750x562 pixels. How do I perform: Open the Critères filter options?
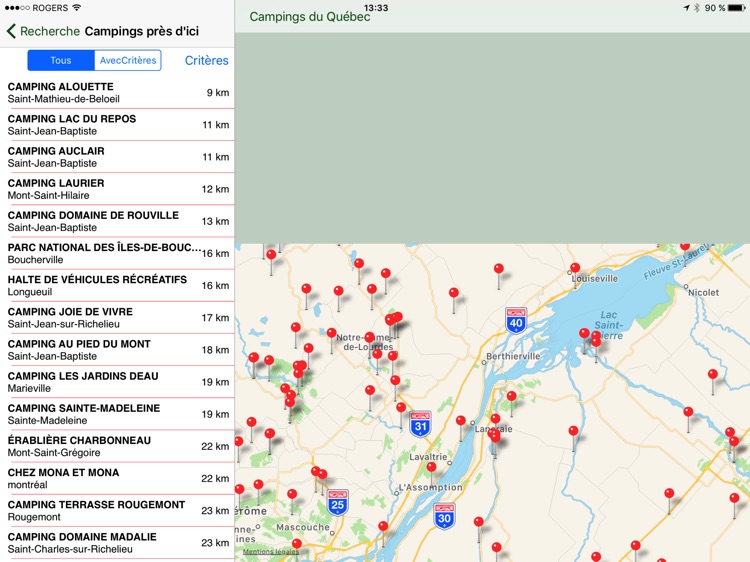206,61
